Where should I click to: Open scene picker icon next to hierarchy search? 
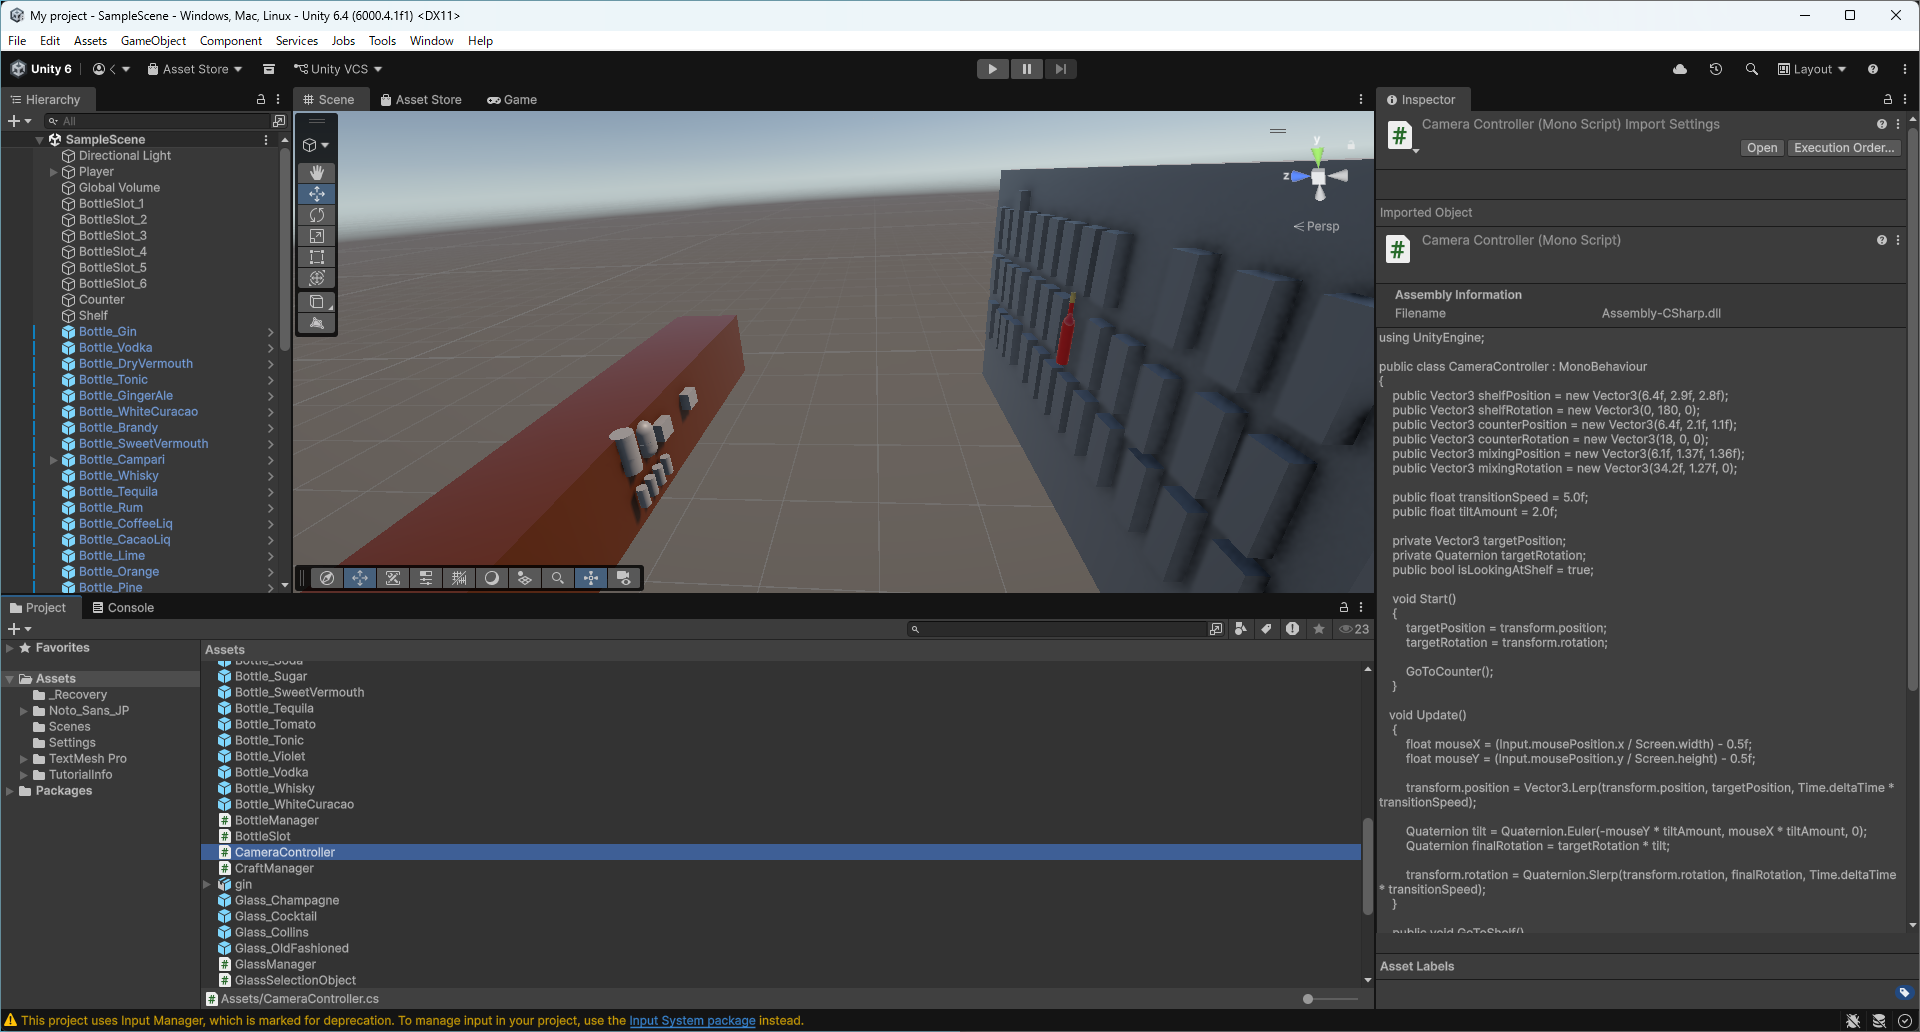tap(279, 121)
